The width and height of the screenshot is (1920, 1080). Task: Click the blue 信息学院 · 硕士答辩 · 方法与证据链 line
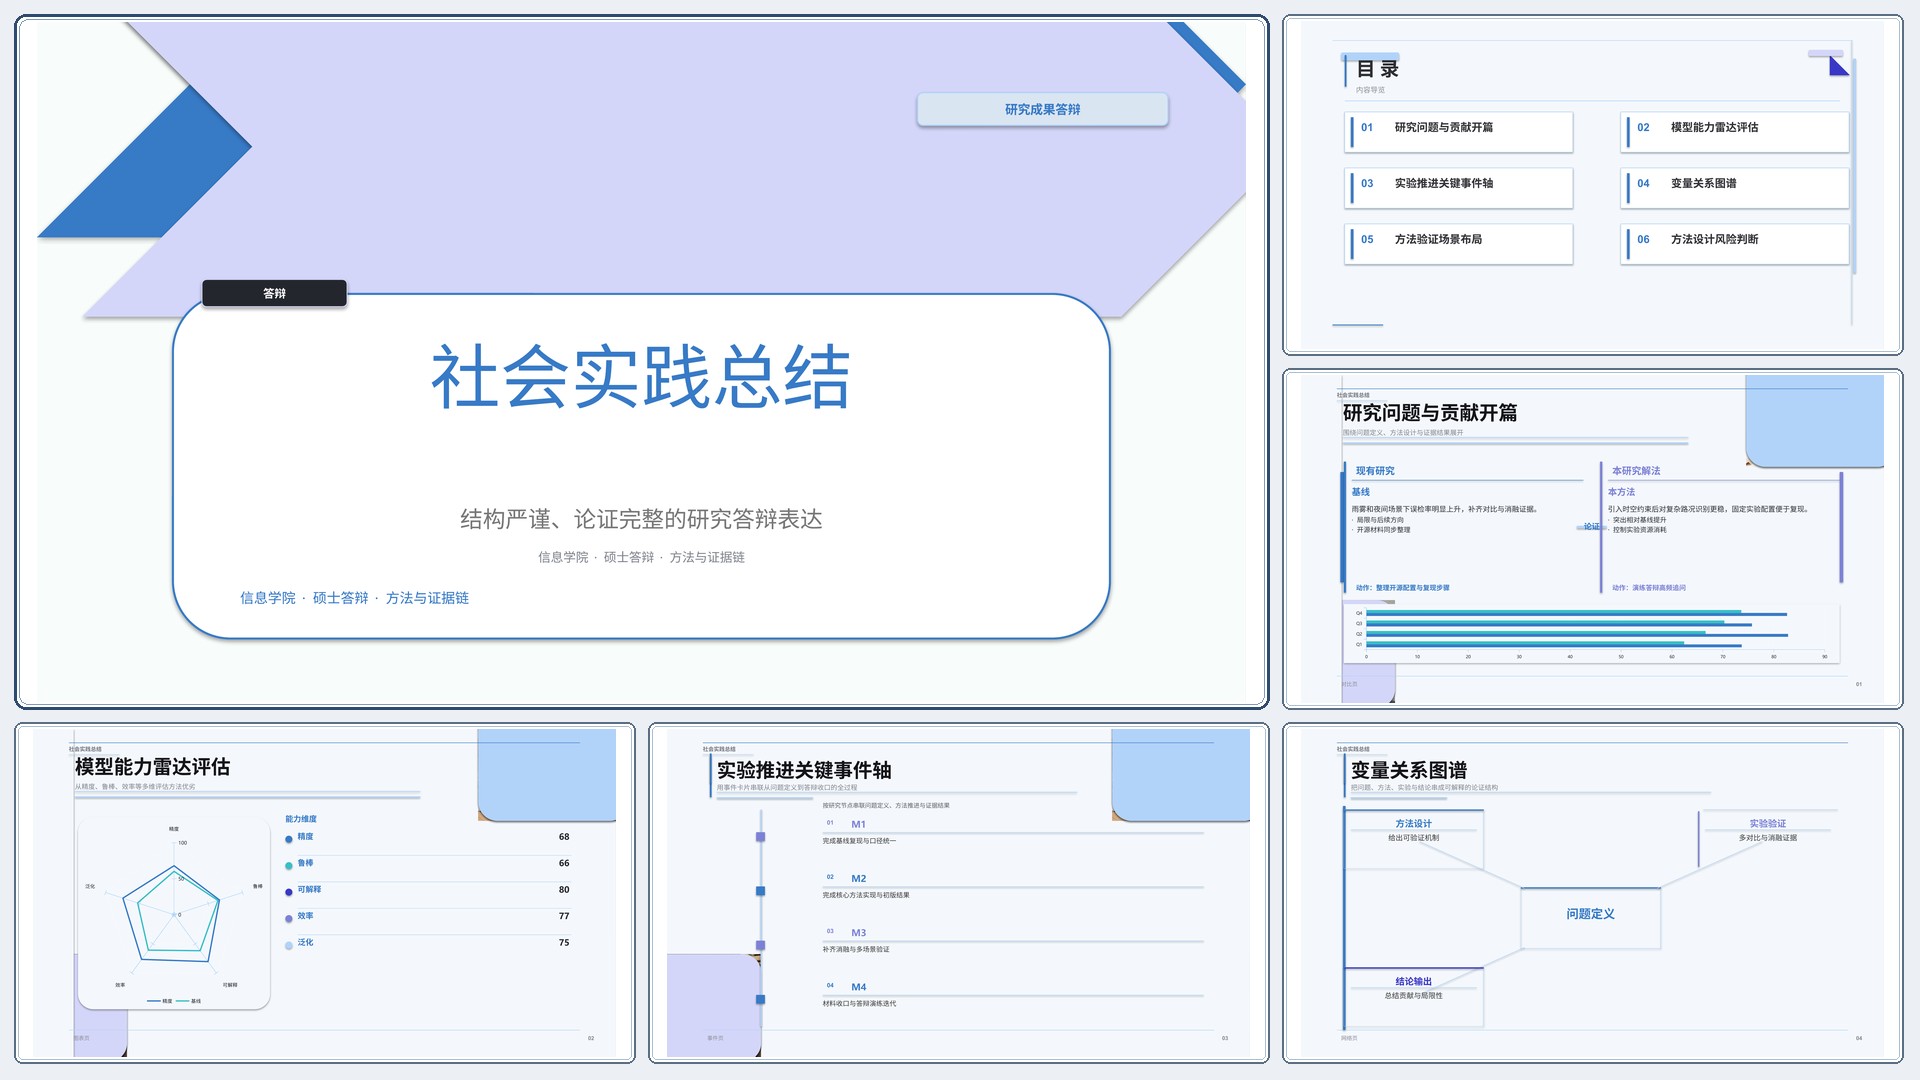354,598
